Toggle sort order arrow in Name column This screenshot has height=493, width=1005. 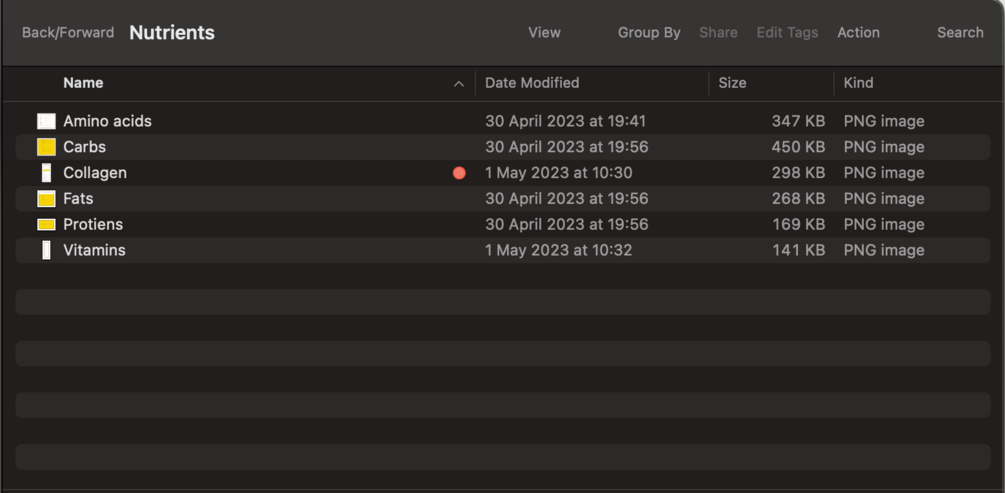point(458,84)
